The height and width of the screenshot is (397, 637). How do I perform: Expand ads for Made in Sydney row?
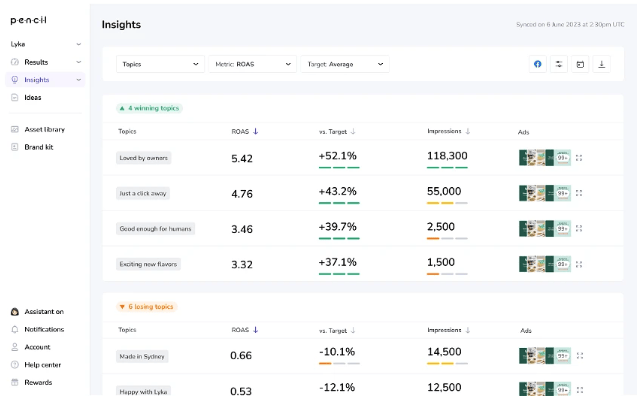580,356
